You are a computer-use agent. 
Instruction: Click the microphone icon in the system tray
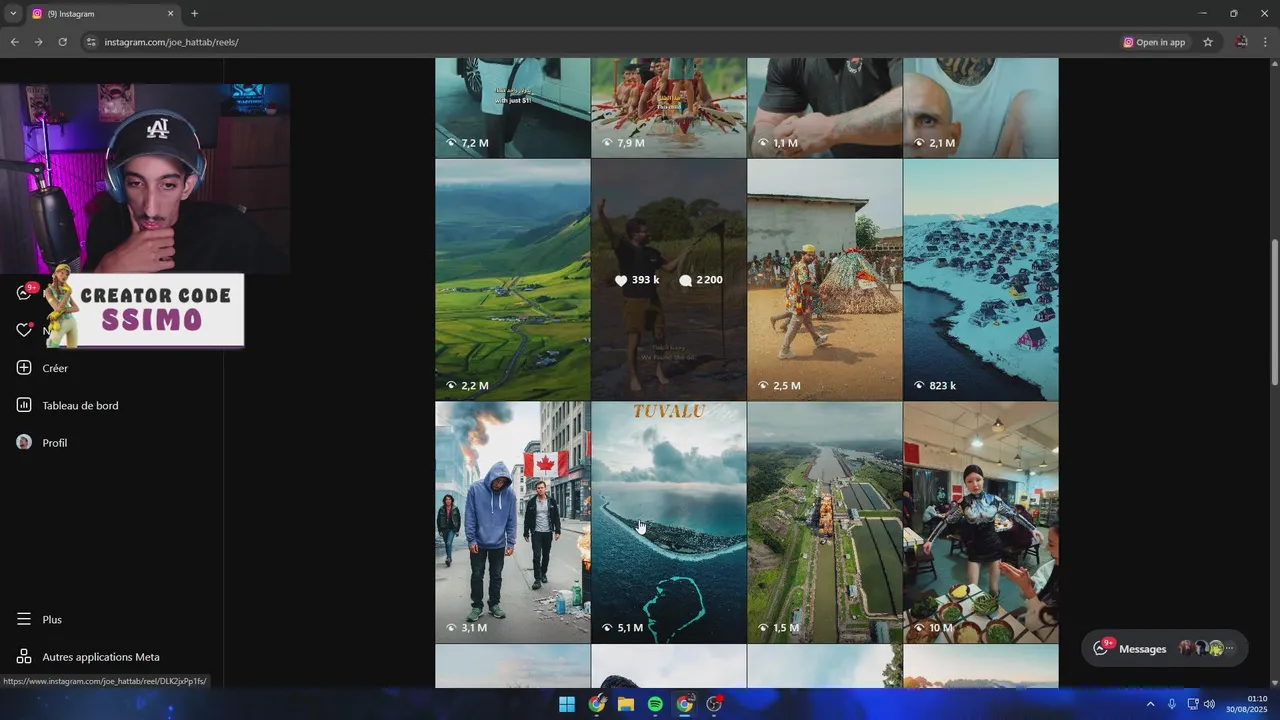click(1172, 704)
